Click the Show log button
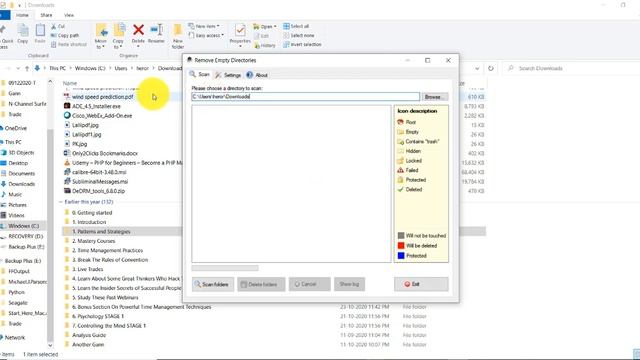Screen dimensions: 640x360 tap(349, 284)
